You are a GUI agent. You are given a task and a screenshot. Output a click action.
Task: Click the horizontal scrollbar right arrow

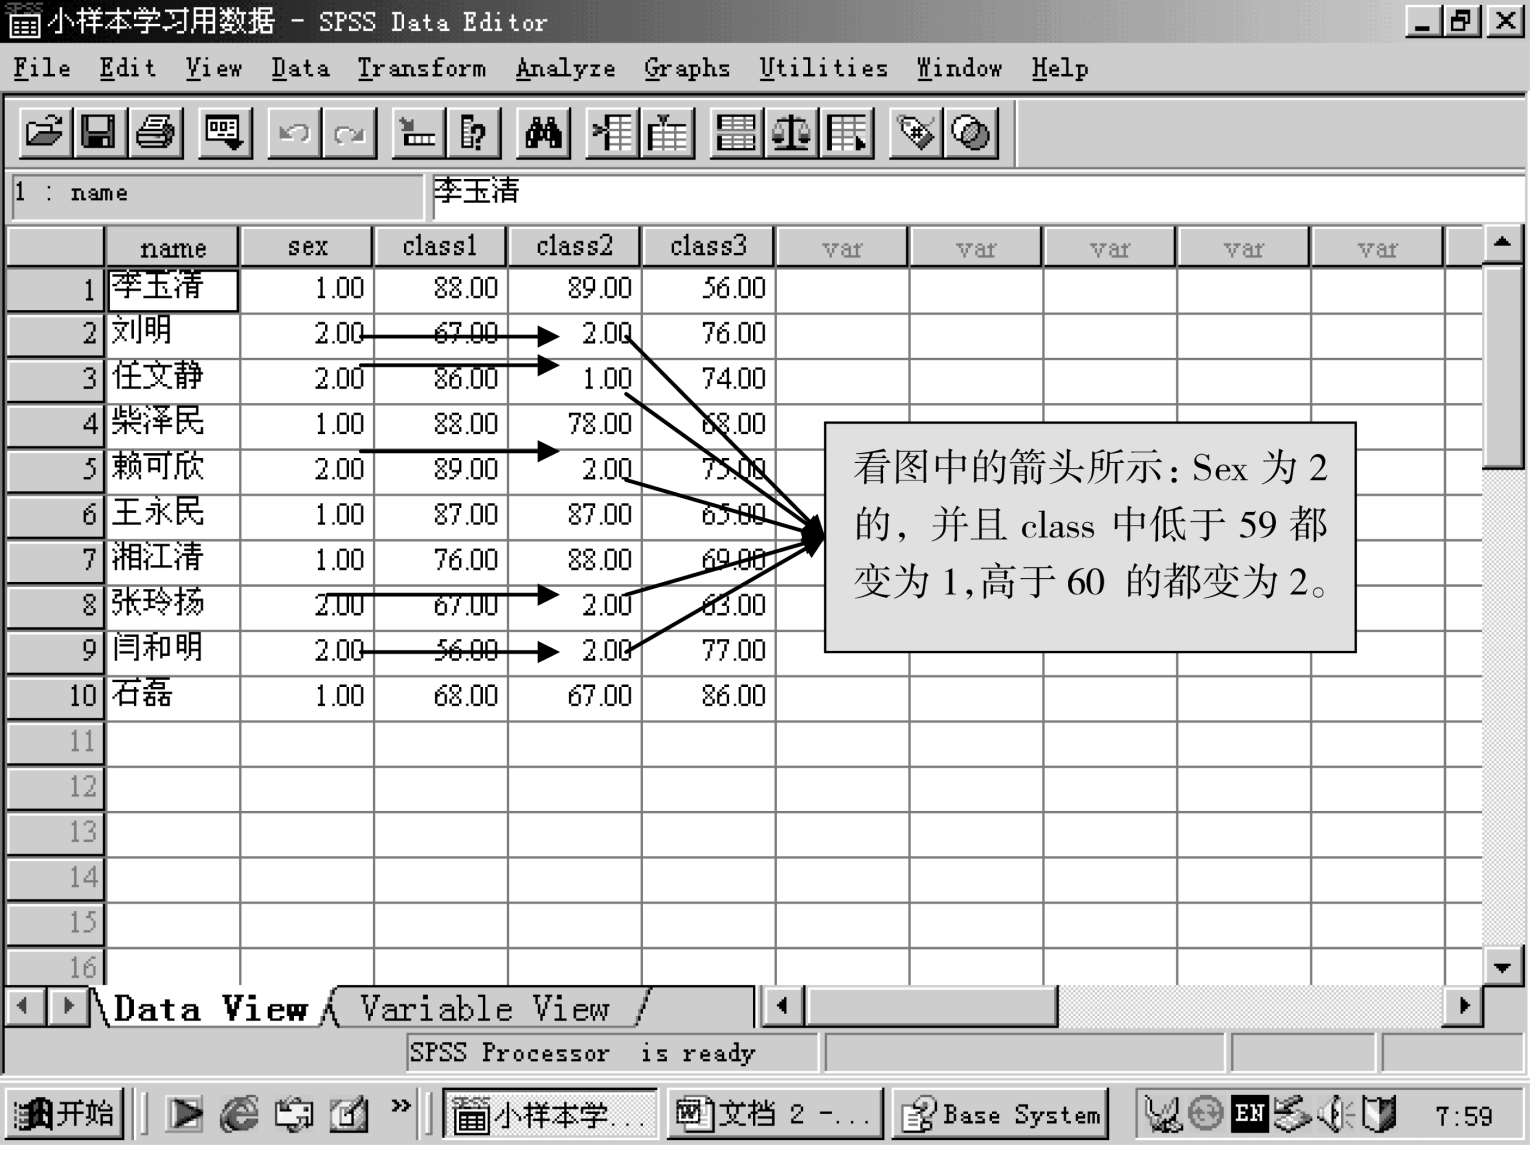[x=1464, y=1005]
